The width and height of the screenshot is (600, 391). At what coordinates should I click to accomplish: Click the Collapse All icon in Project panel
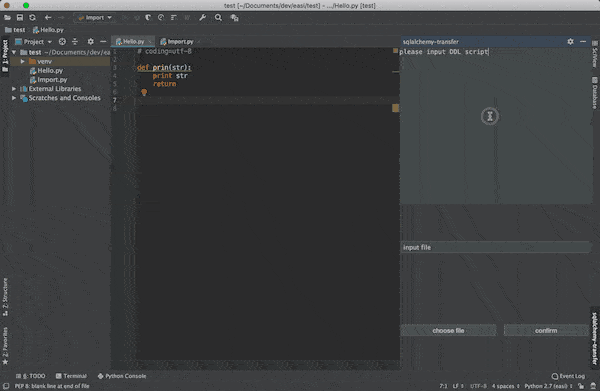click(x=75, y=41)
